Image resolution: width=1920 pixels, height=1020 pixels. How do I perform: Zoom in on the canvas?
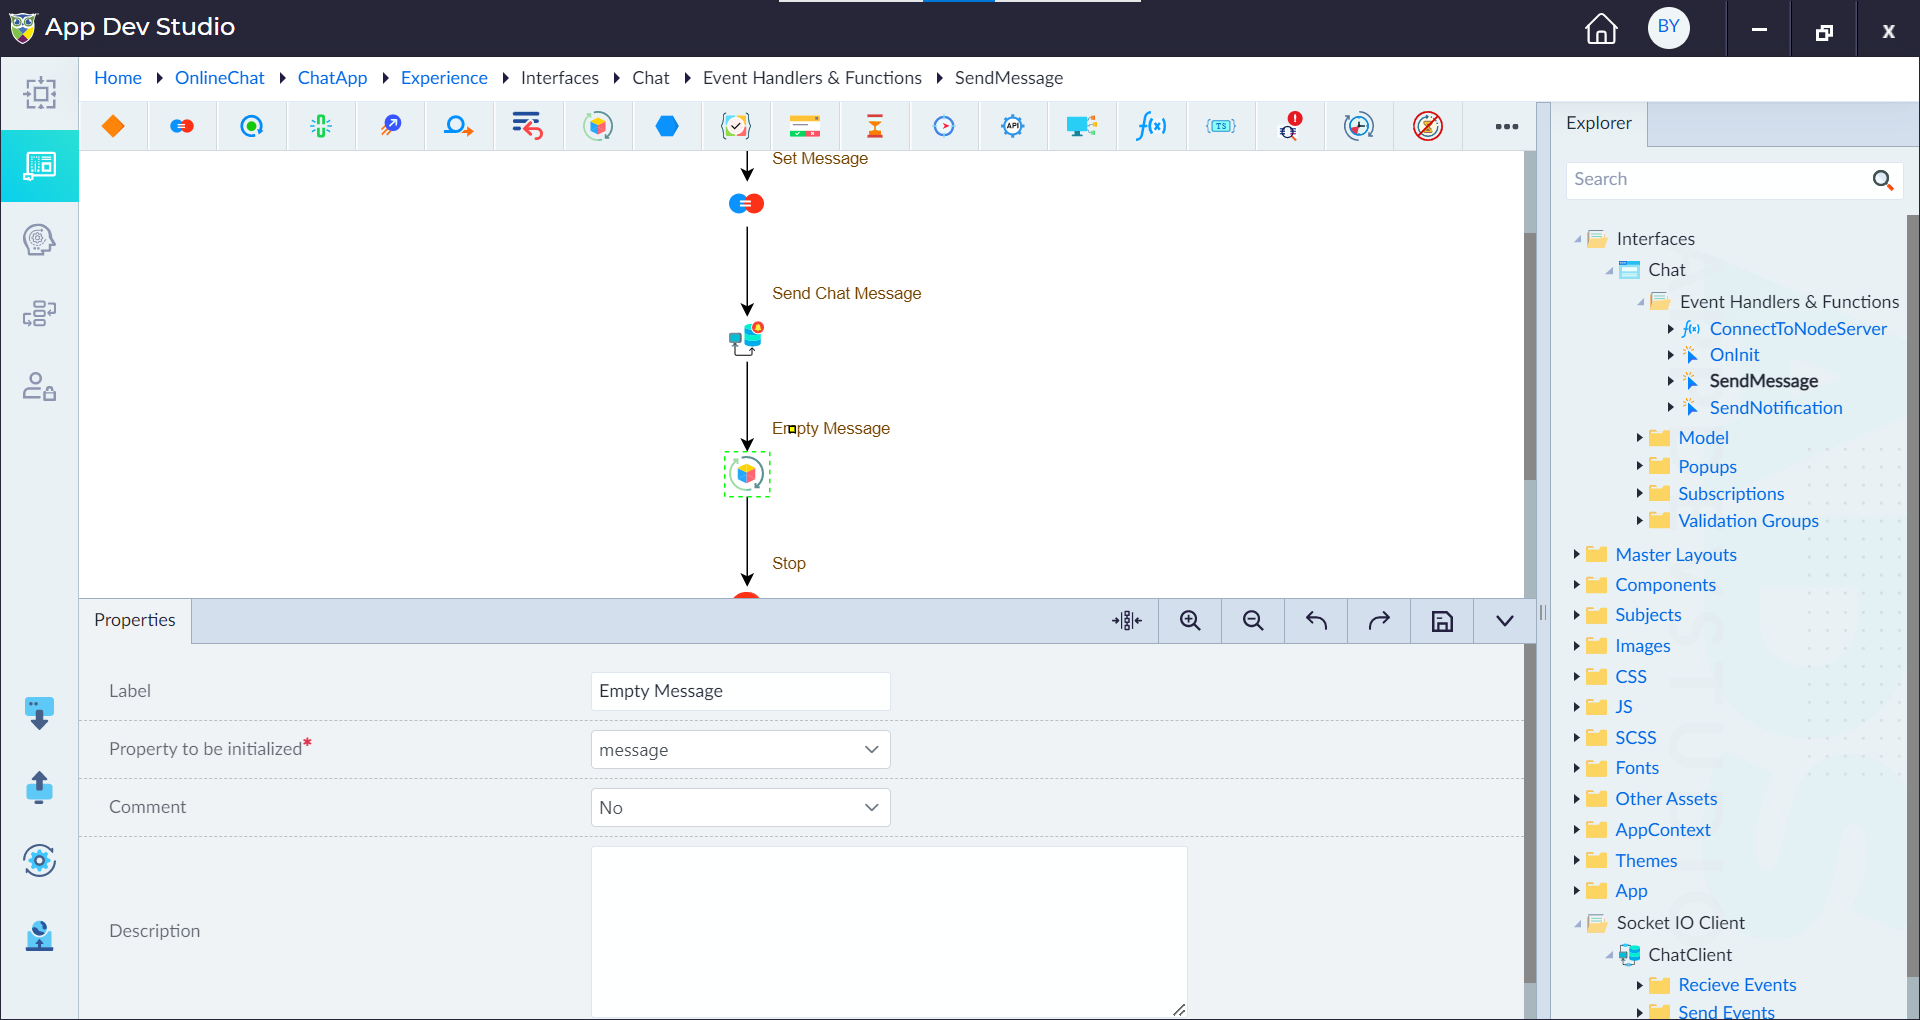(1190, 621)
